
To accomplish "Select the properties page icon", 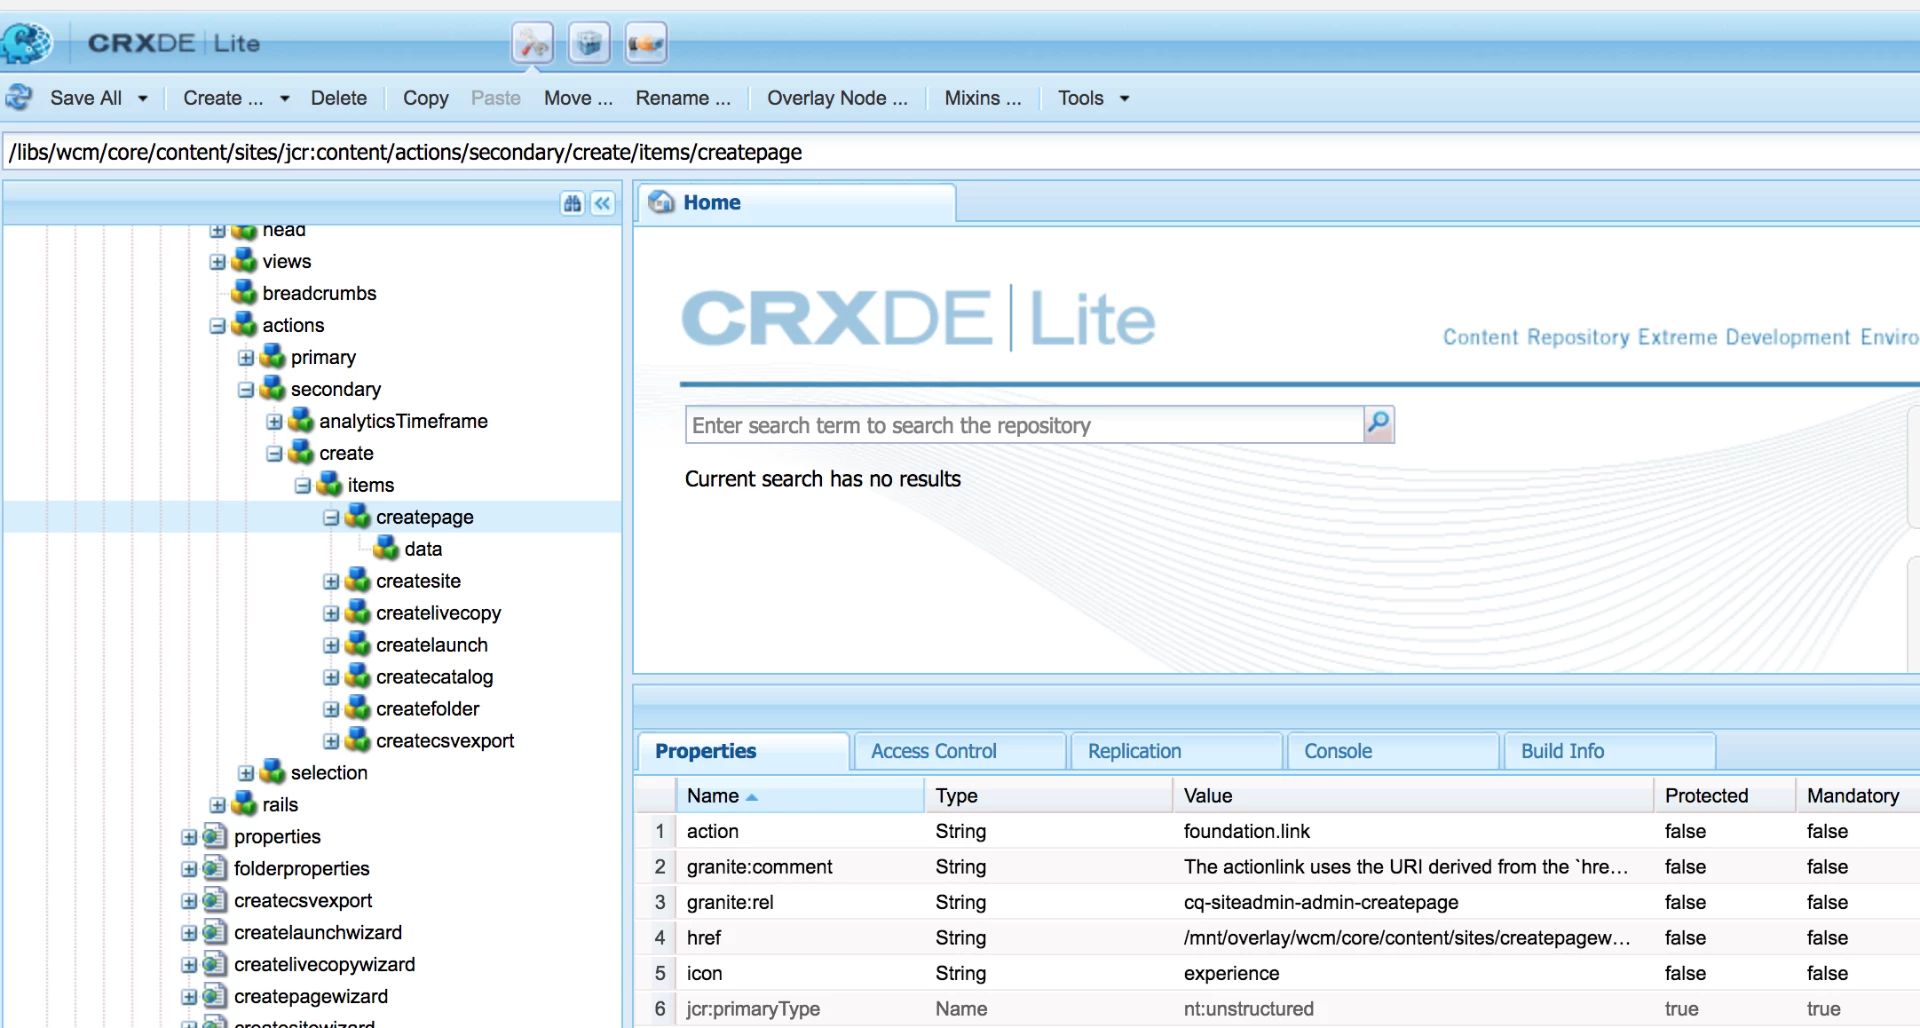I will [215, 837].
